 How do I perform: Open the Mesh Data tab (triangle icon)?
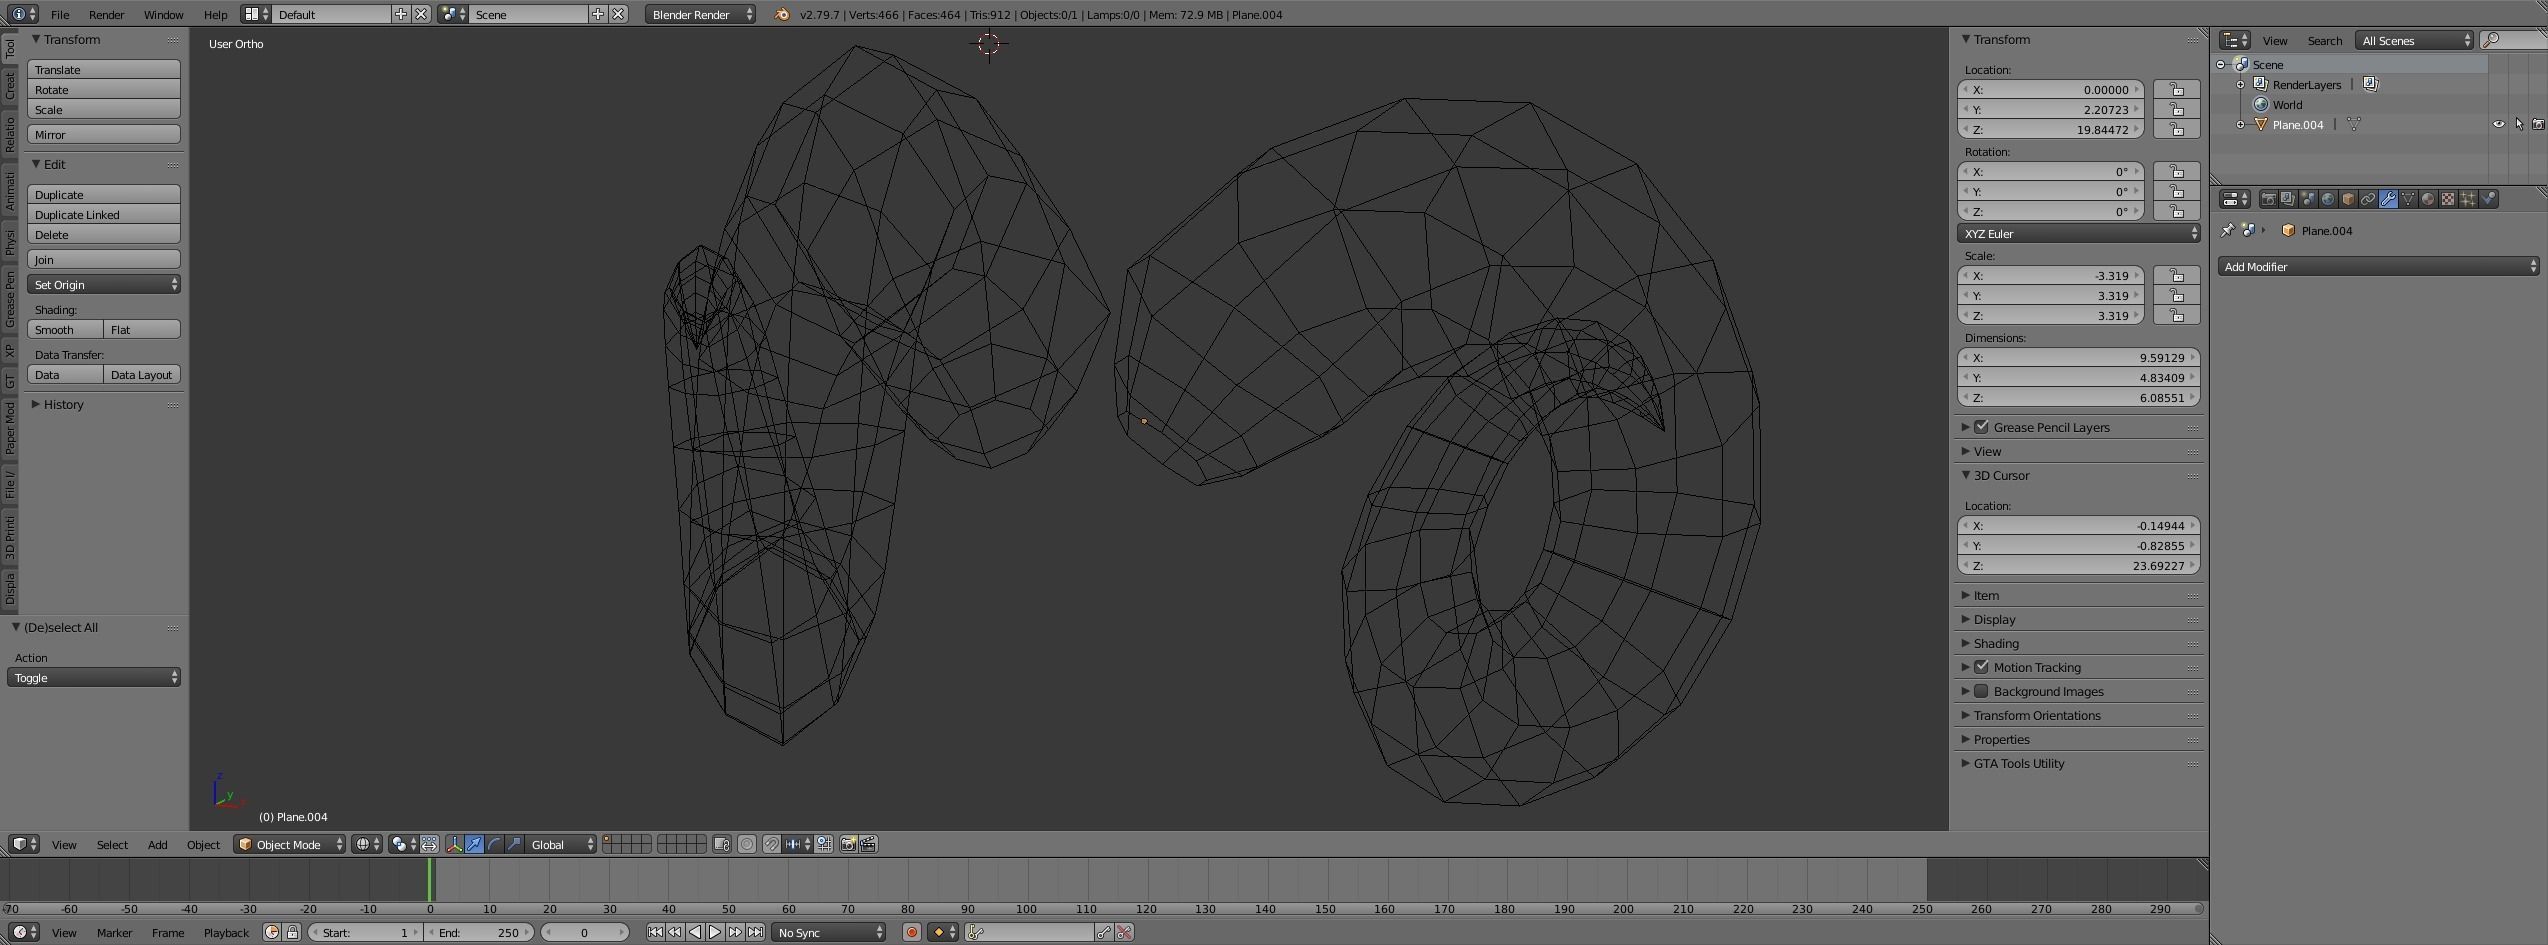[x=2408, y=199]
